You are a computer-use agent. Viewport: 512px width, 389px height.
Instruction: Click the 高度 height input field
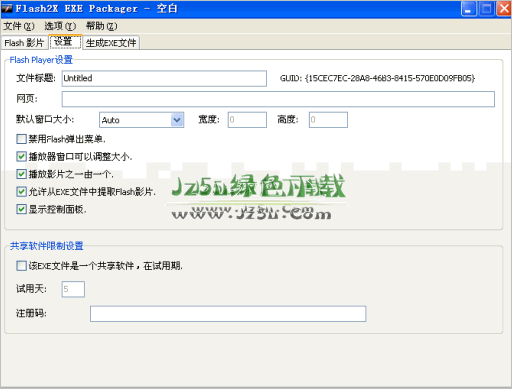point(328,120)
